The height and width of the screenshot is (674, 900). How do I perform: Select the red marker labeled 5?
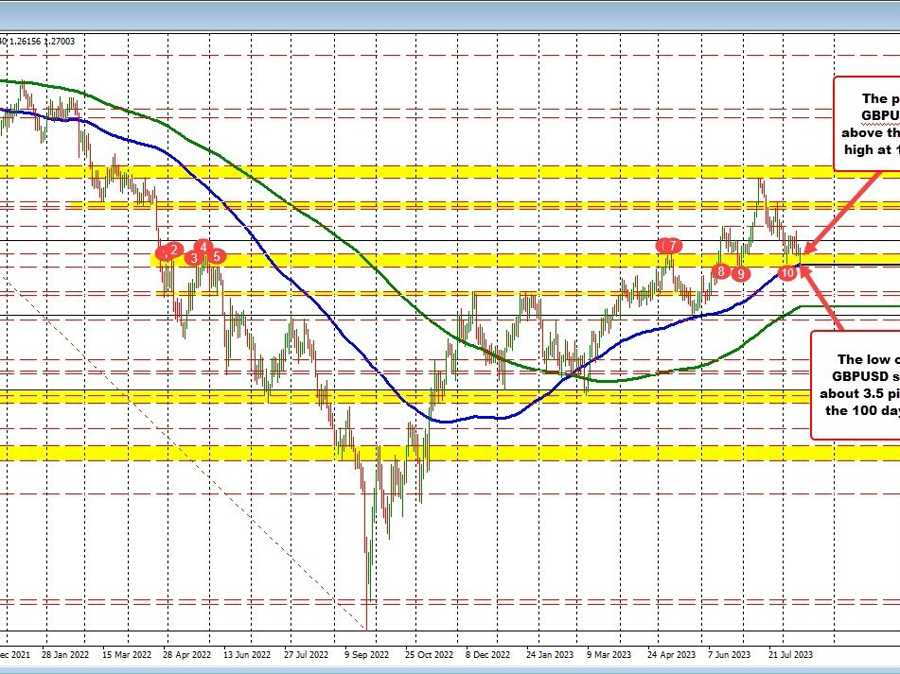tap(217, 257)
